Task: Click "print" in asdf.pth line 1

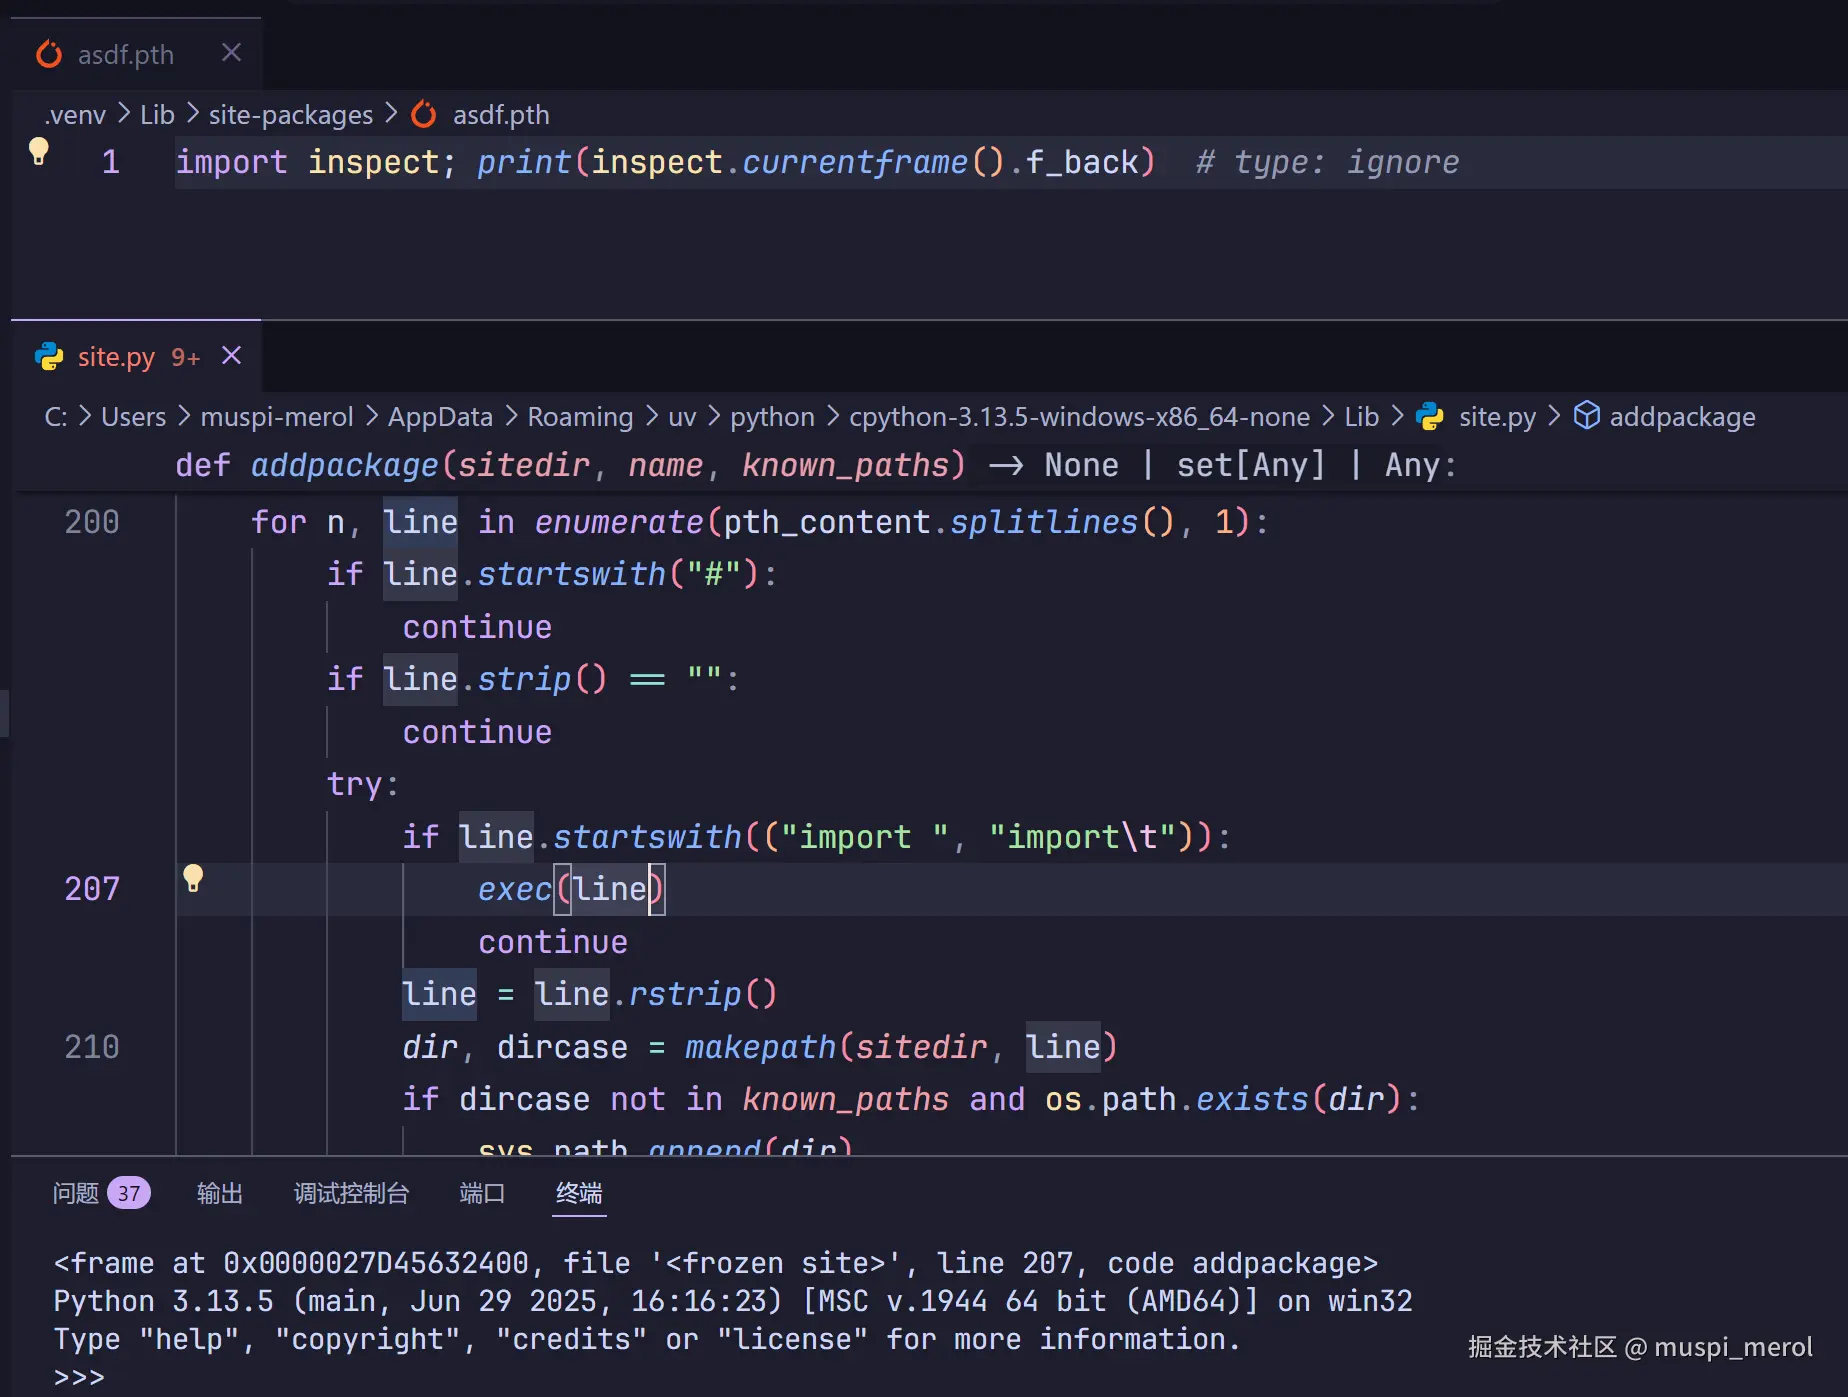Action: point(524,162)
